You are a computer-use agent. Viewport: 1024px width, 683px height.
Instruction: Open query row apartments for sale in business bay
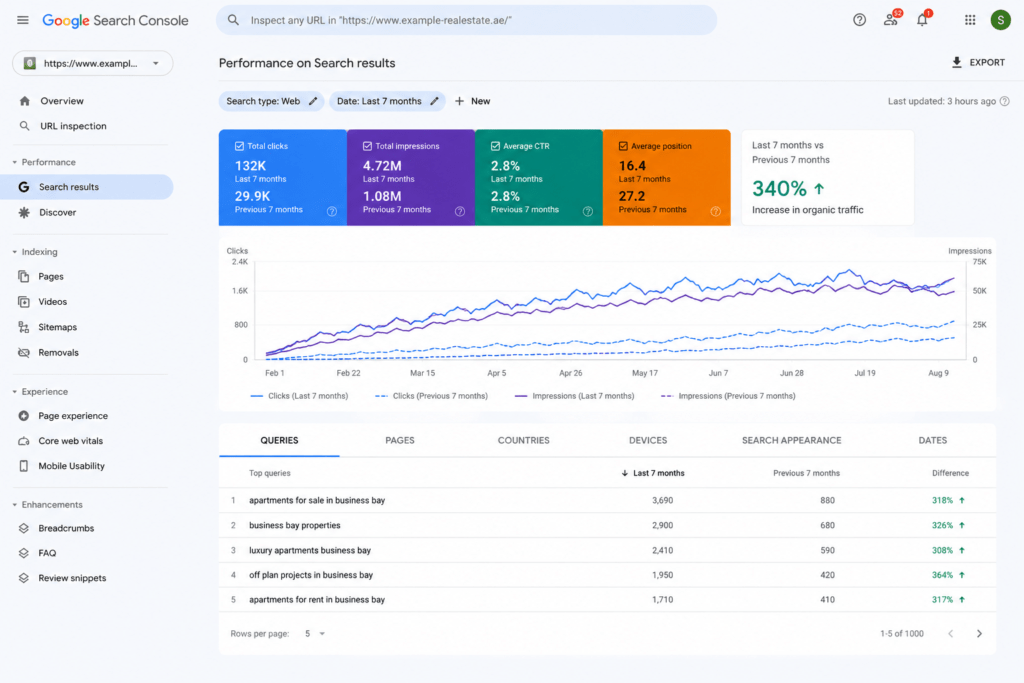[607, 501]
